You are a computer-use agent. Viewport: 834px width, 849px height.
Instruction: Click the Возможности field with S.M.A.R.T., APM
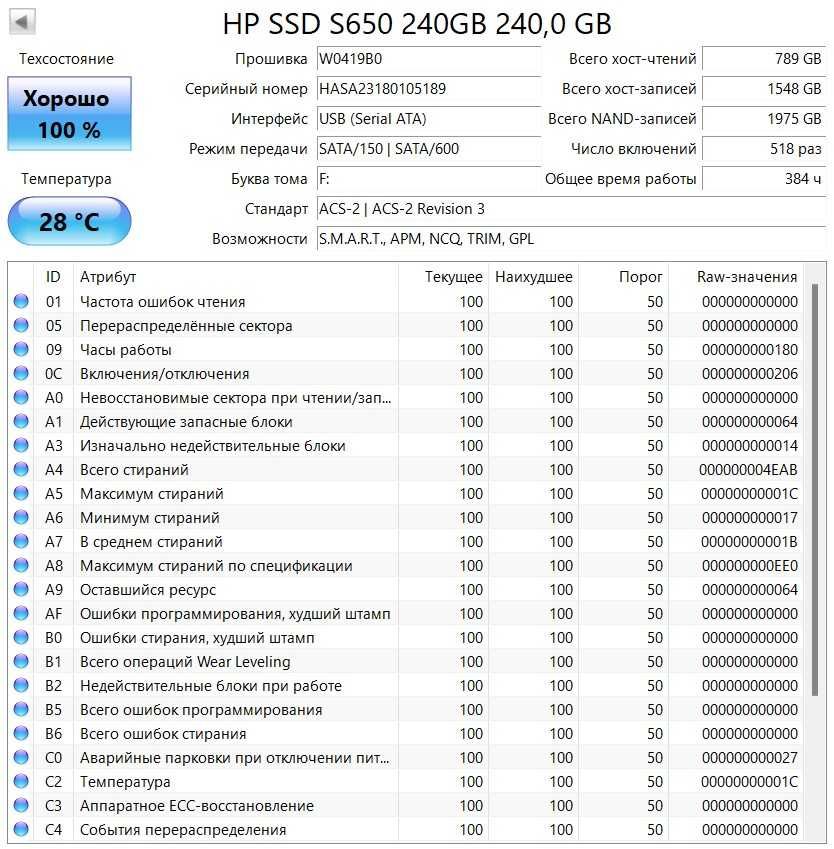571,239
